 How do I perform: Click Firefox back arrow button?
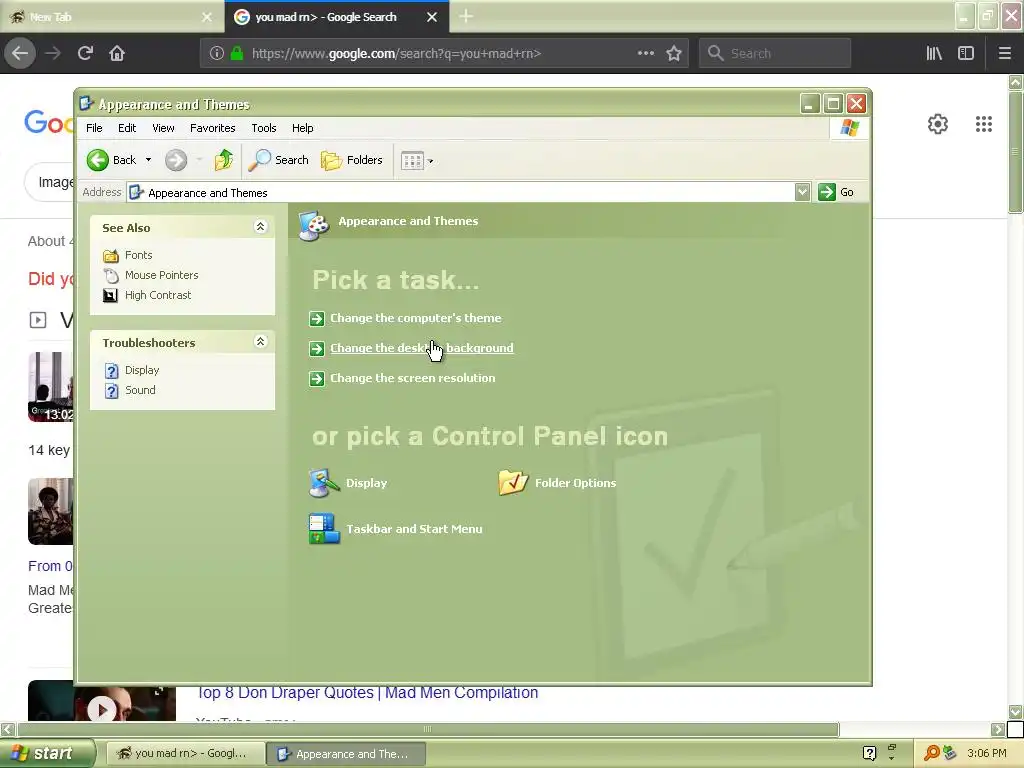20,53
